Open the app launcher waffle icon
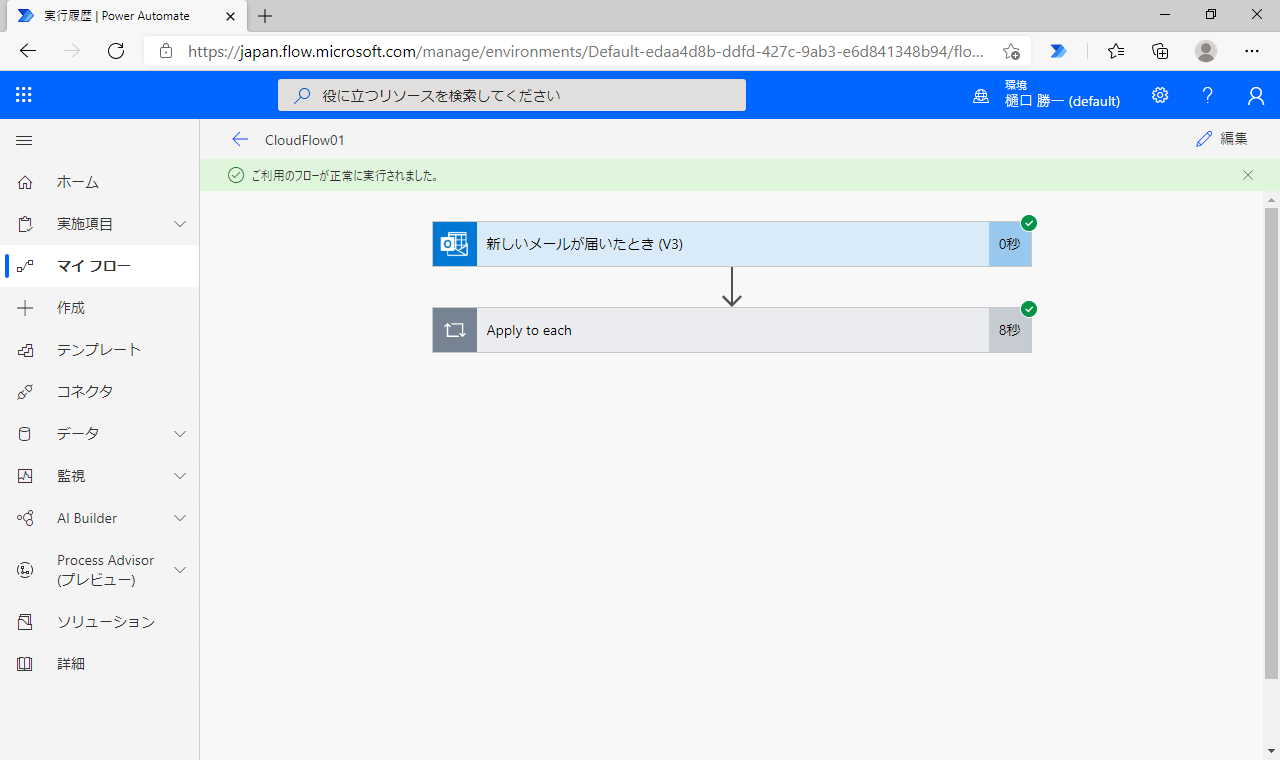The width and height of the screenshot is (1280, 760). pos(24,95)
